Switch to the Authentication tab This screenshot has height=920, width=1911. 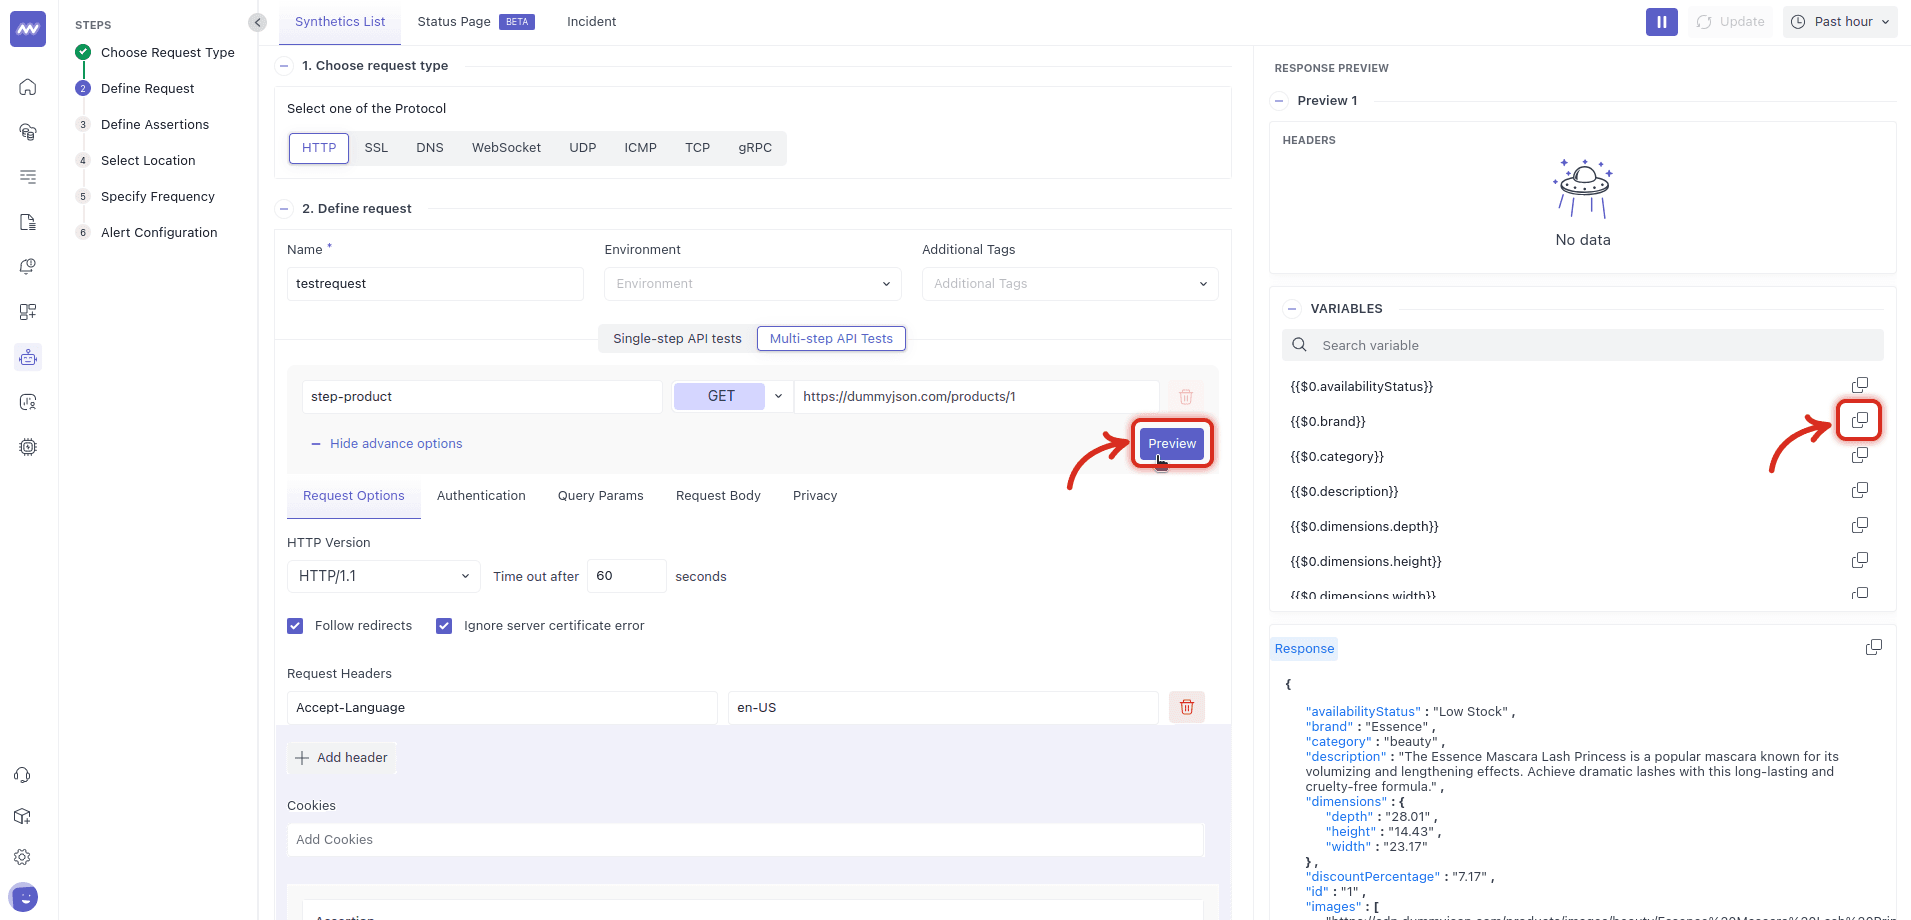(481, 496)
